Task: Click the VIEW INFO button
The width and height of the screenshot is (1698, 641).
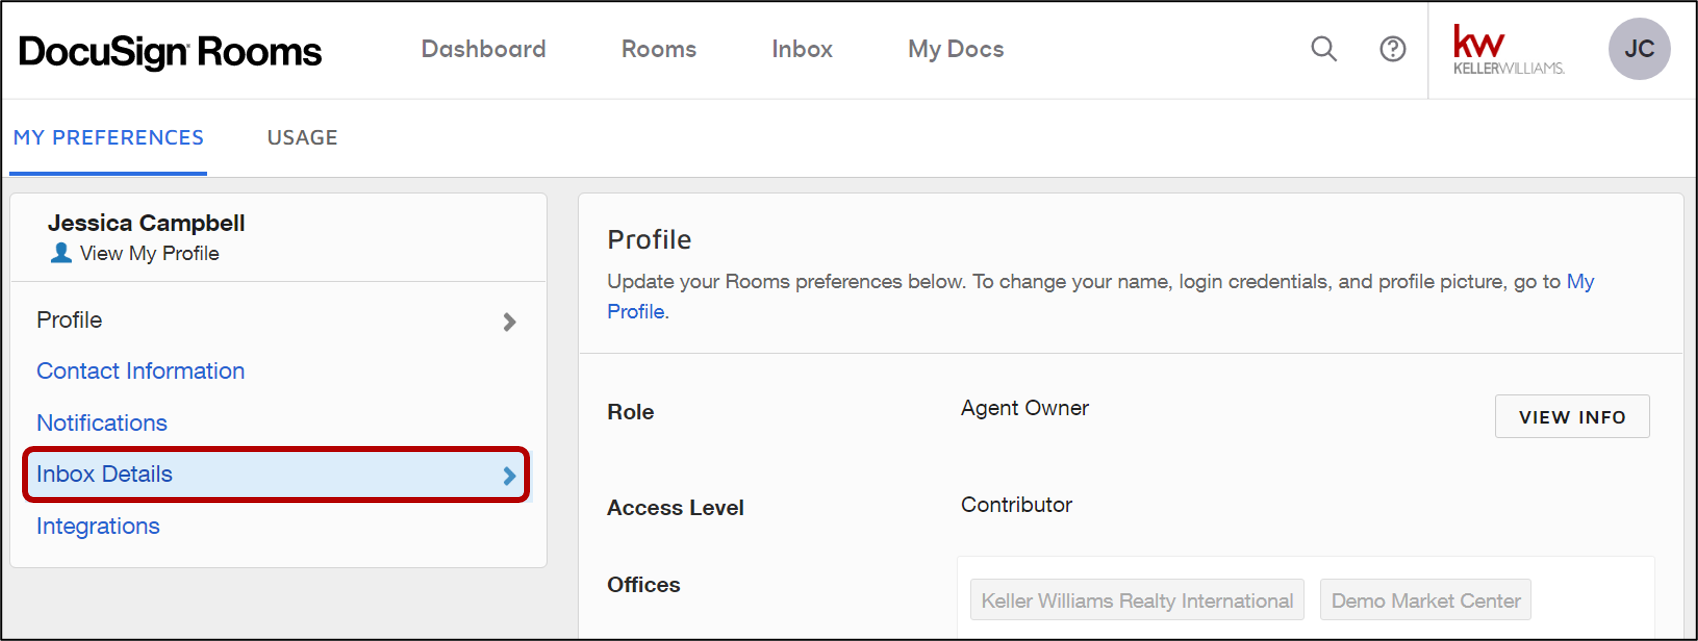Action: tap(1572, 417)
